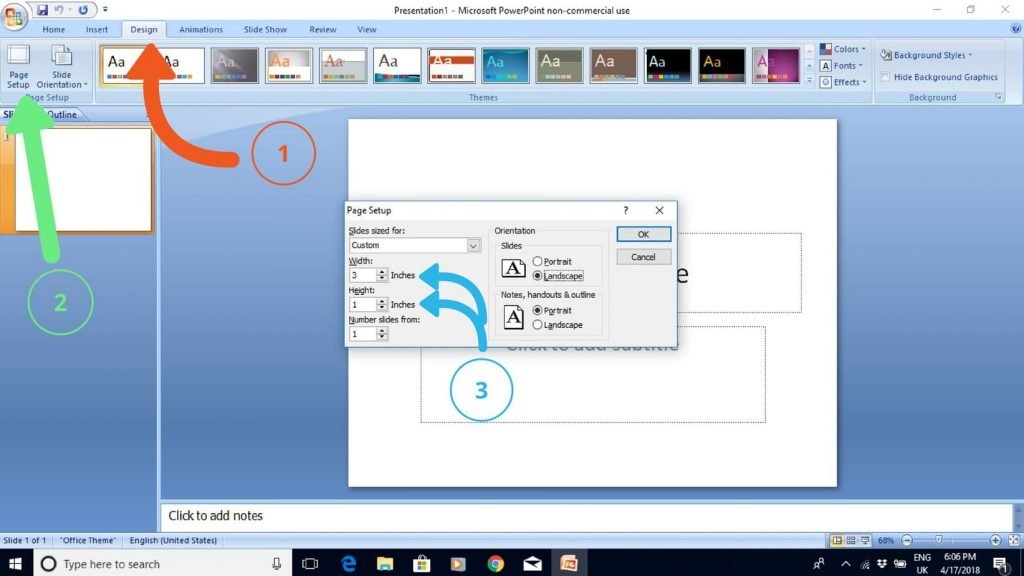Click Width spinner arrows
The height and width of the screenshot is (576, 1024).
(382, 276)
